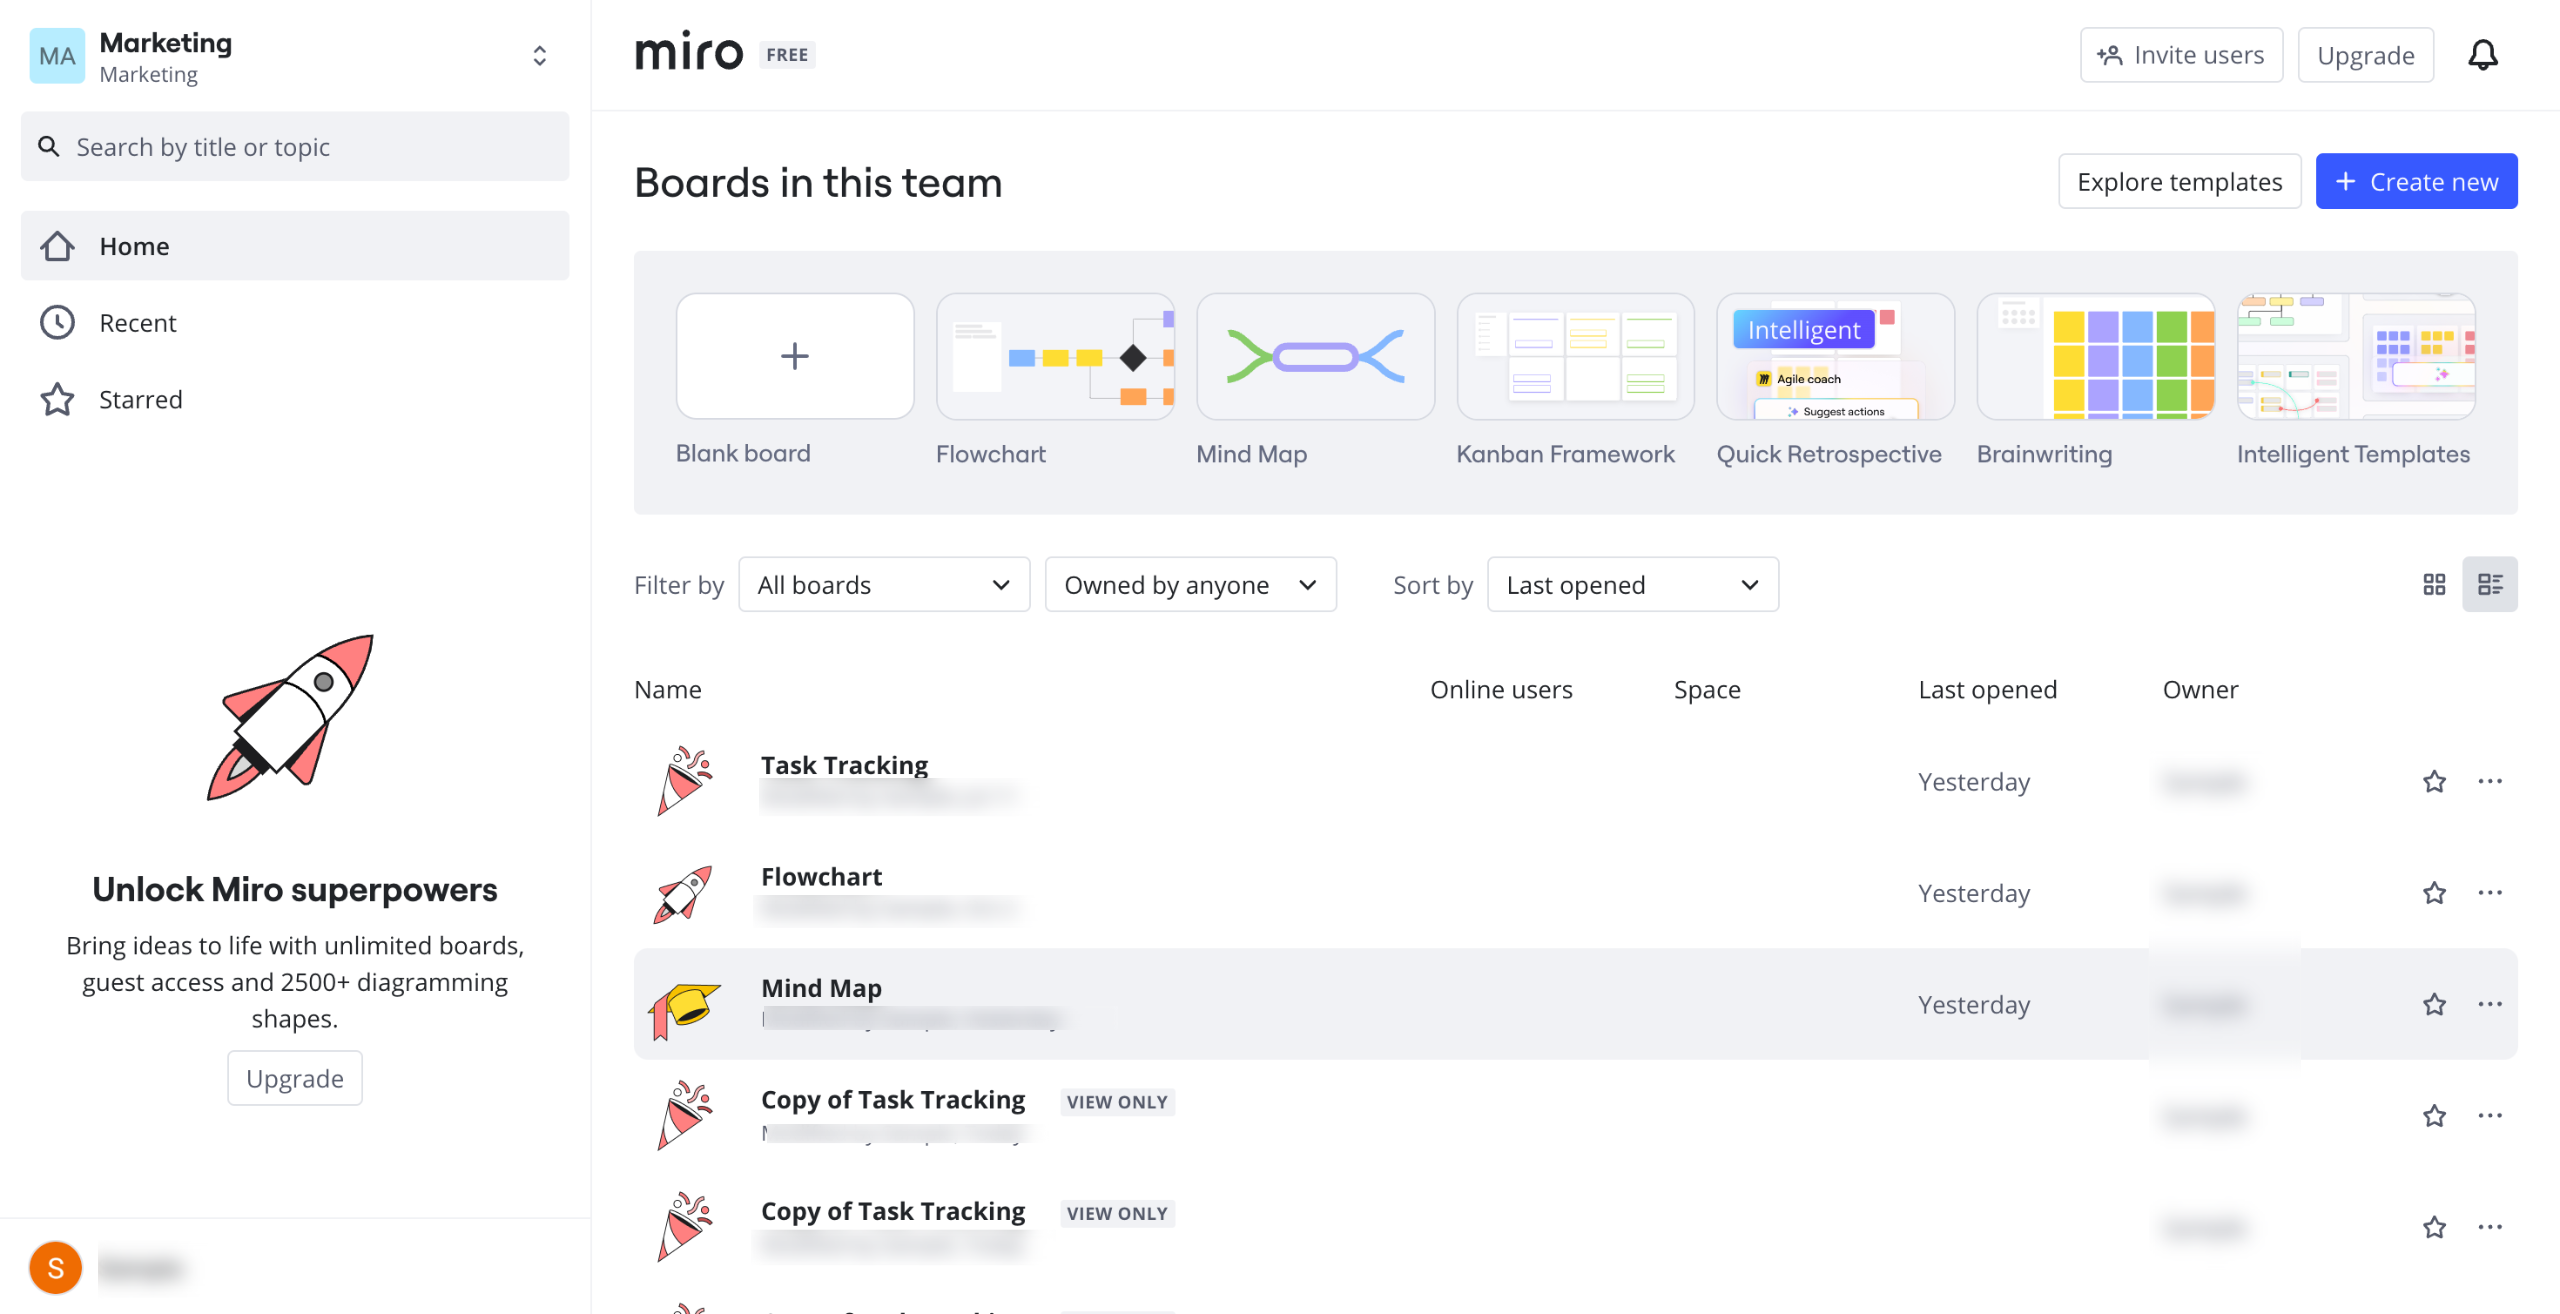Open the All boards filter dropdown
Viewport: 2560px width, 1314px height.
point(883,585)
